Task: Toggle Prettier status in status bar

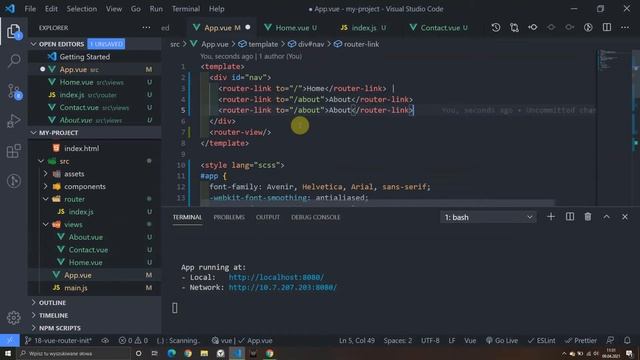Action: click(581, 340)
